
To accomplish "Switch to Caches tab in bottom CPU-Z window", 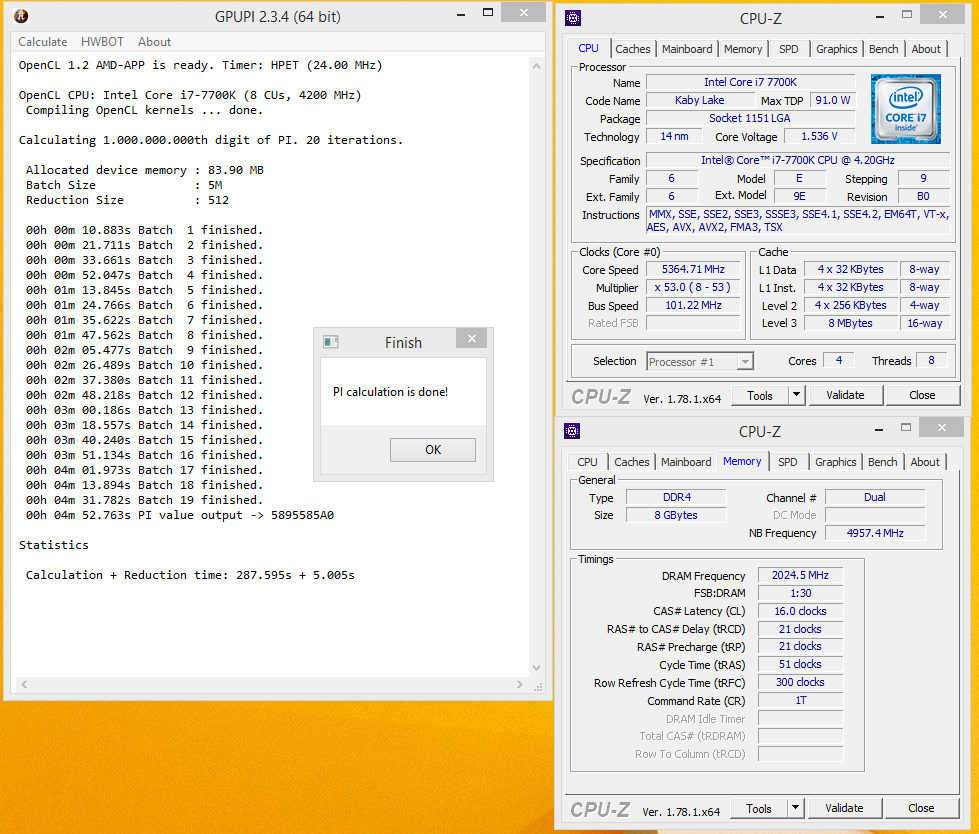I will pos(631,462).
